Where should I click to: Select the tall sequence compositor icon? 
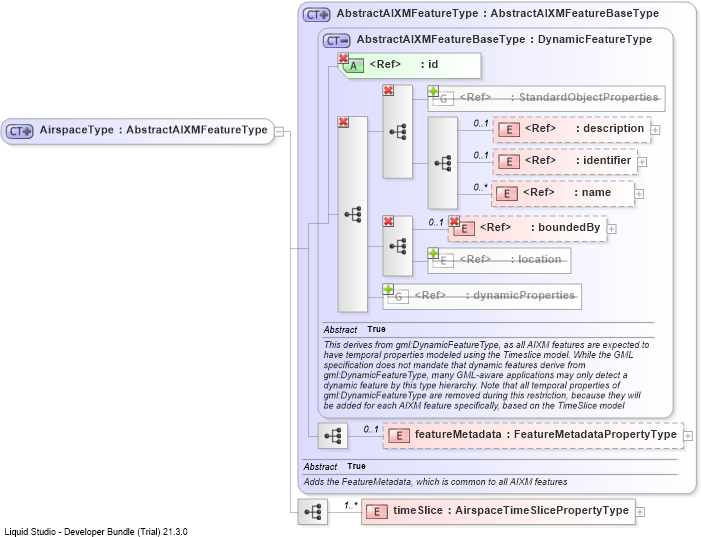coord(353,214)
